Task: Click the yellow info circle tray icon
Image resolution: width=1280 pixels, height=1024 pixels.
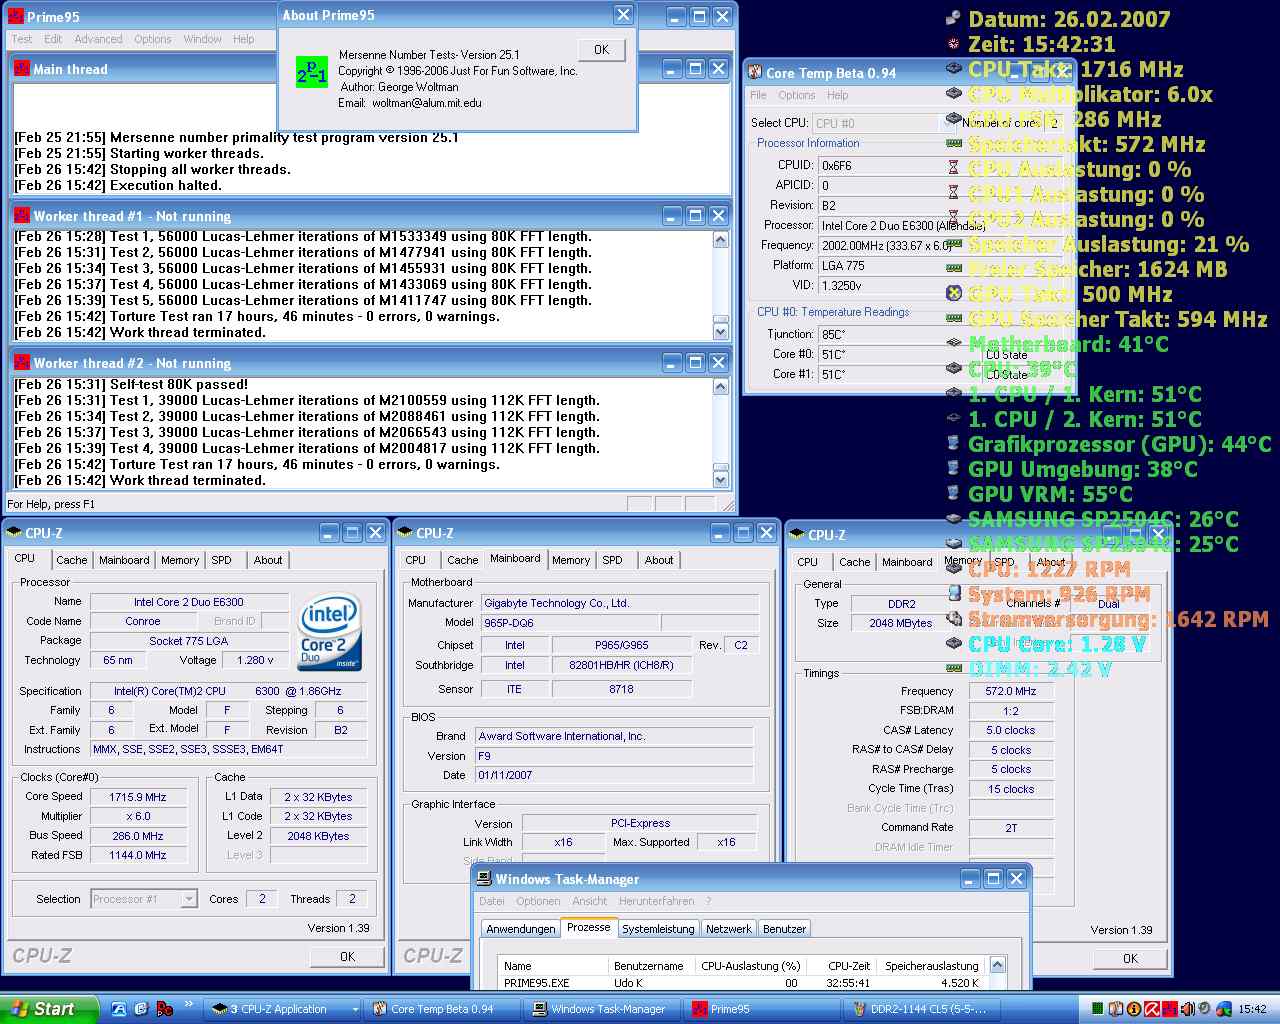Action: point(1134,1009)
